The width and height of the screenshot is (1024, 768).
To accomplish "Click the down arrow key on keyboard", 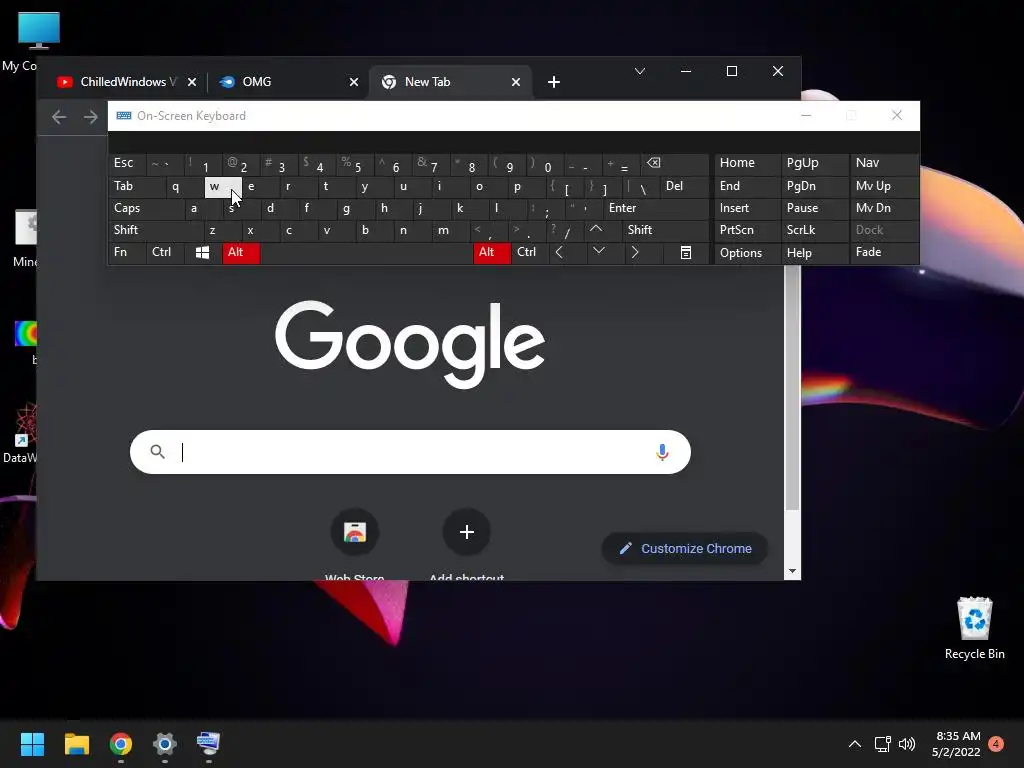I will [x=599, y=252].
